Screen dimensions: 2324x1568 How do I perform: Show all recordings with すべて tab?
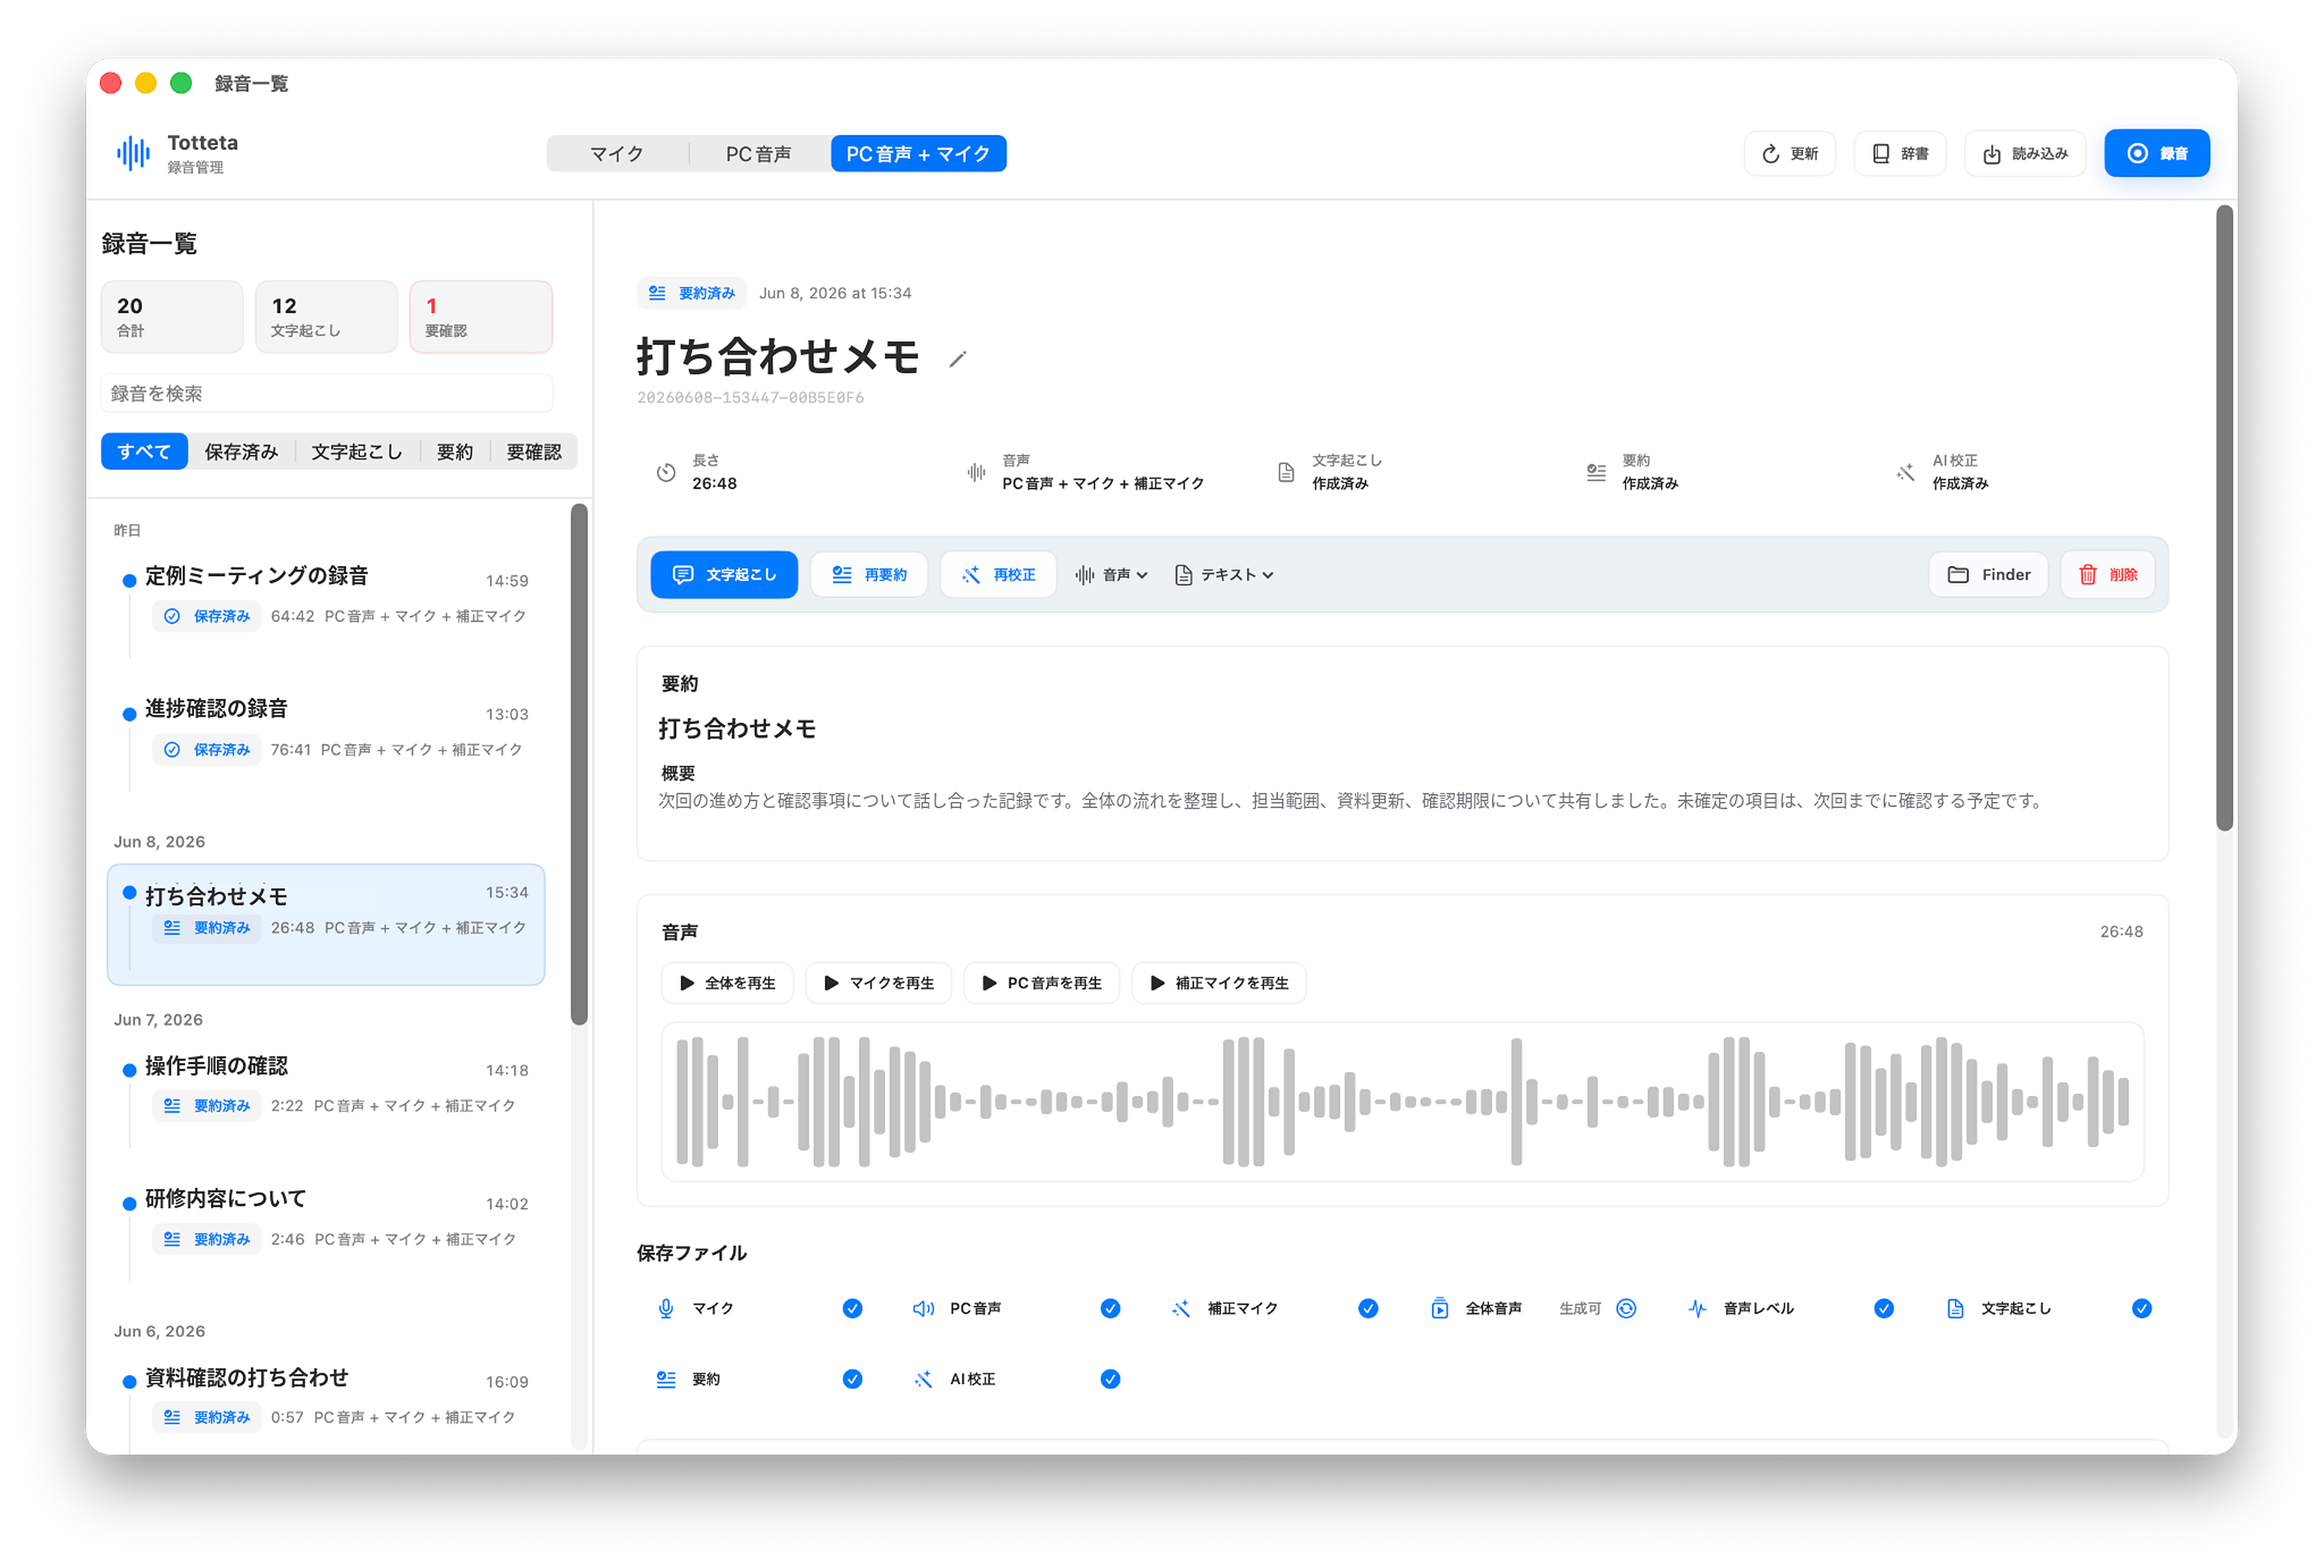144,452
